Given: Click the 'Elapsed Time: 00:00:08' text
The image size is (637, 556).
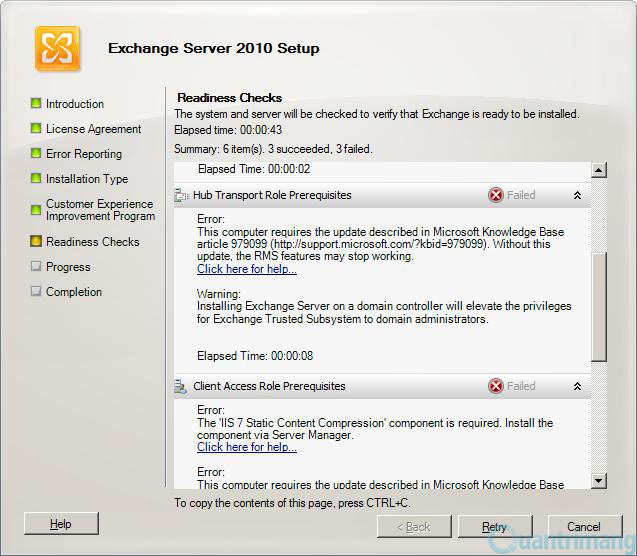Looking at the screenshot, I should point(255,356).
